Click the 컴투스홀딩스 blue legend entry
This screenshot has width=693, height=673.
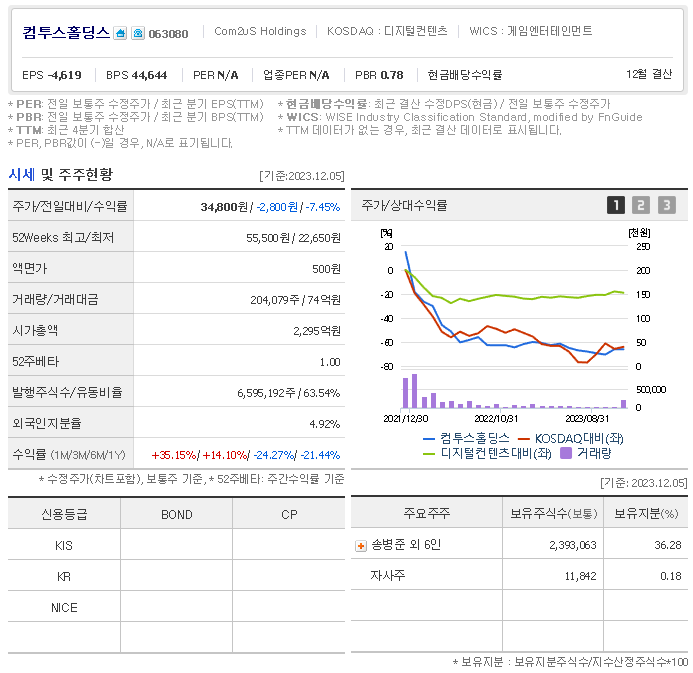pyautogui.click(x=466, y=438)
